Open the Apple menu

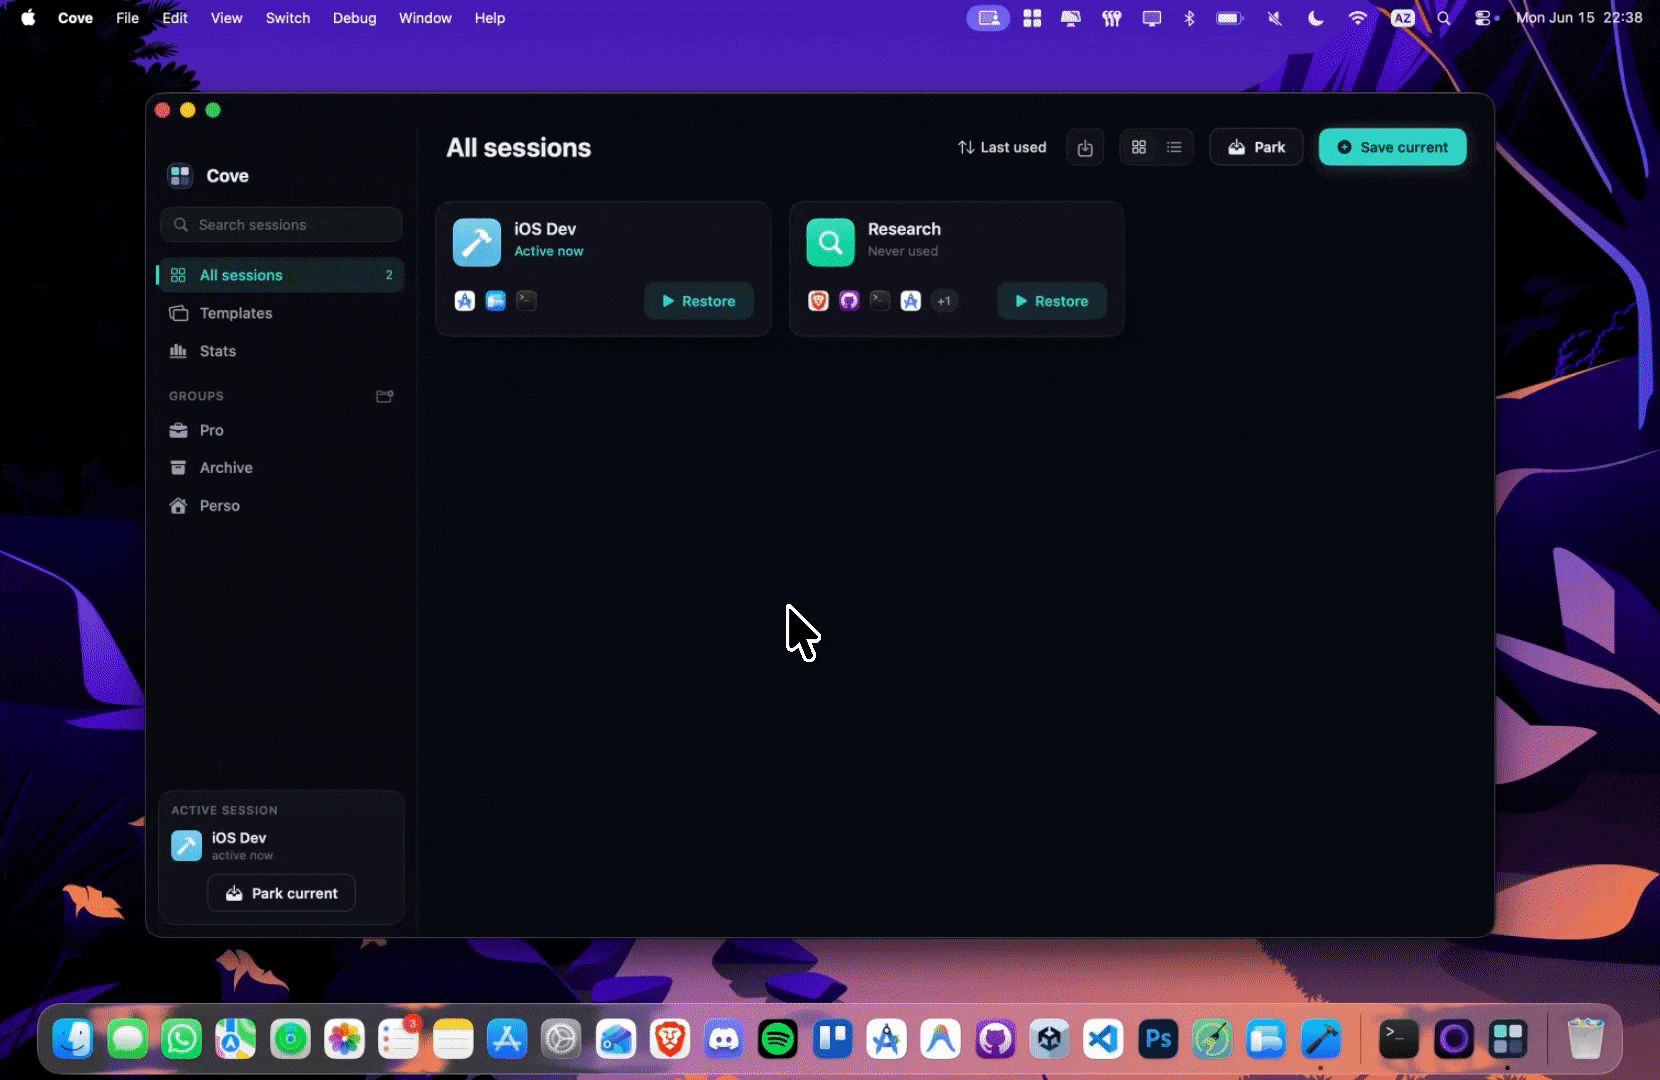coord(28,18)
